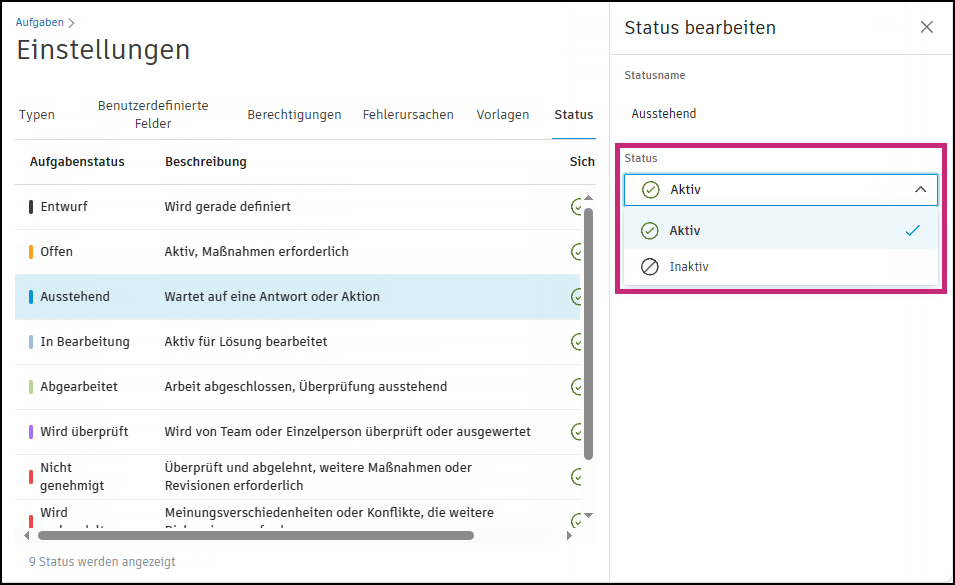The image size is (955, 585).
Task: Navigate back via Aufgaben breadcrumb link
Action: pos(40,22)
